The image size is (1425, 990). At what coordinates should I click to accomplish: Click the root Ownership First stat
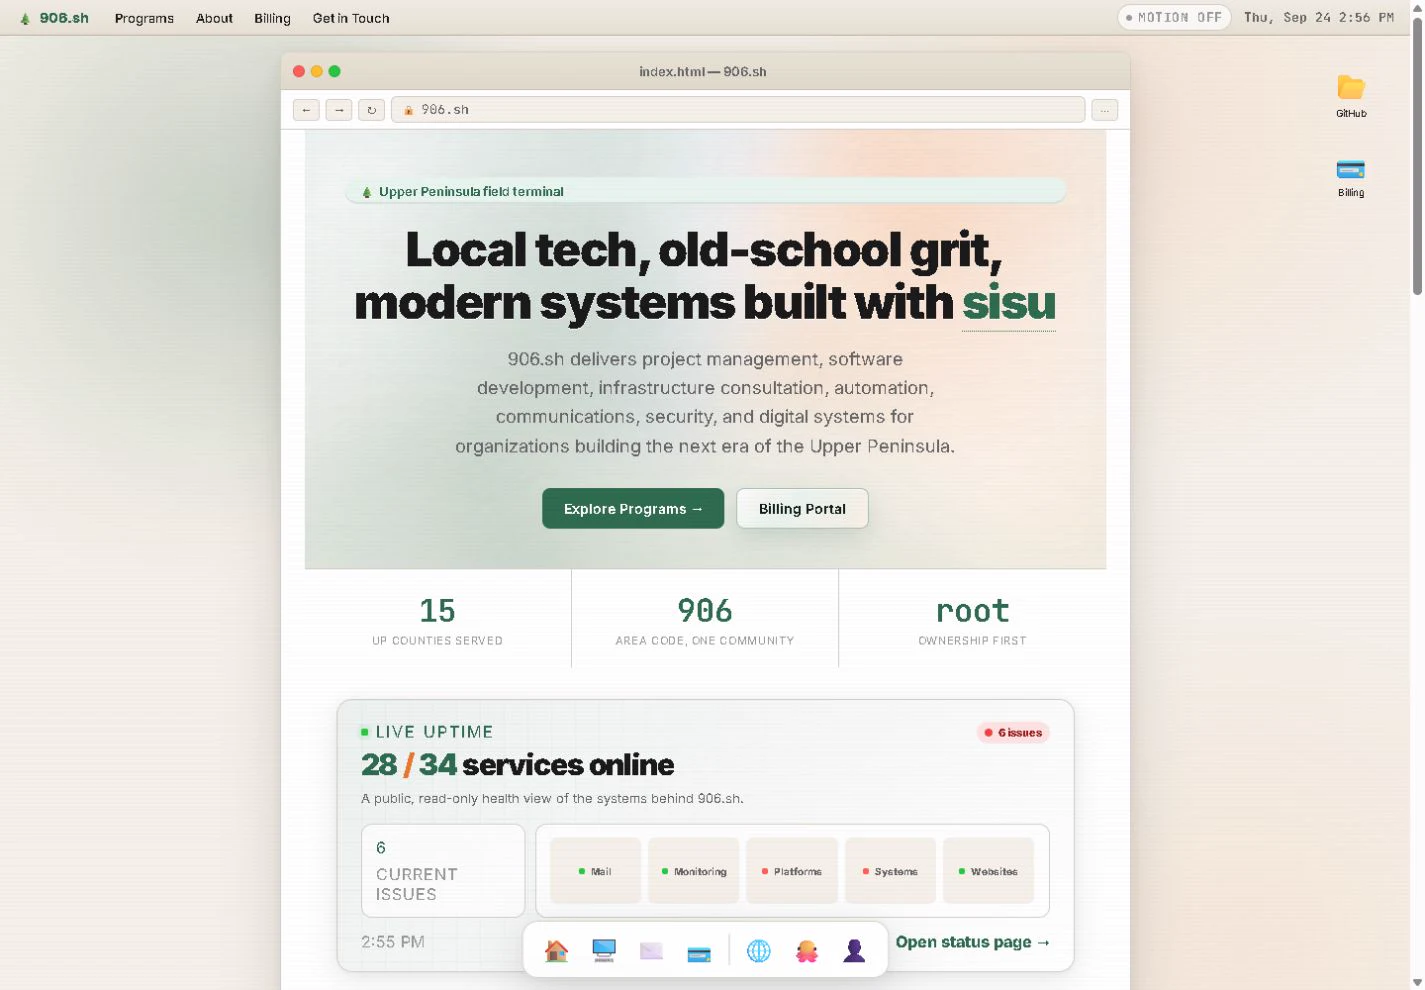[x=972, y=620]
